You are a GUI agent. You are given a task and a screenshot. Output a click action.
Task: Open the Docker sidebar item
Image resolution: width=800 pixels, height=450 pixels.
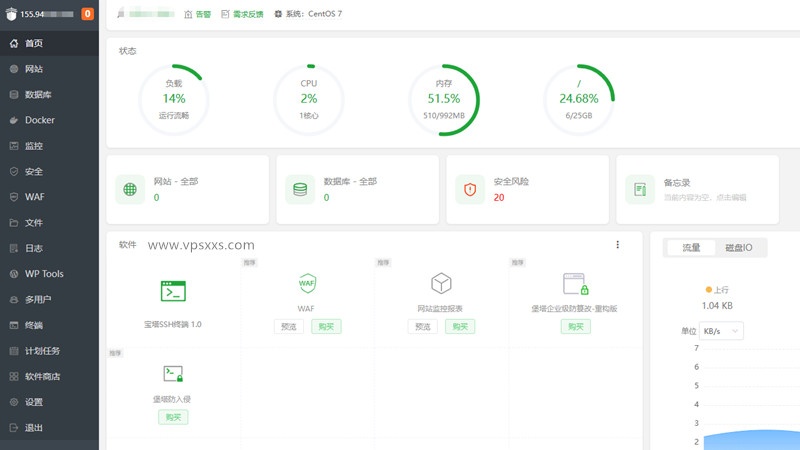click(49, 120)
